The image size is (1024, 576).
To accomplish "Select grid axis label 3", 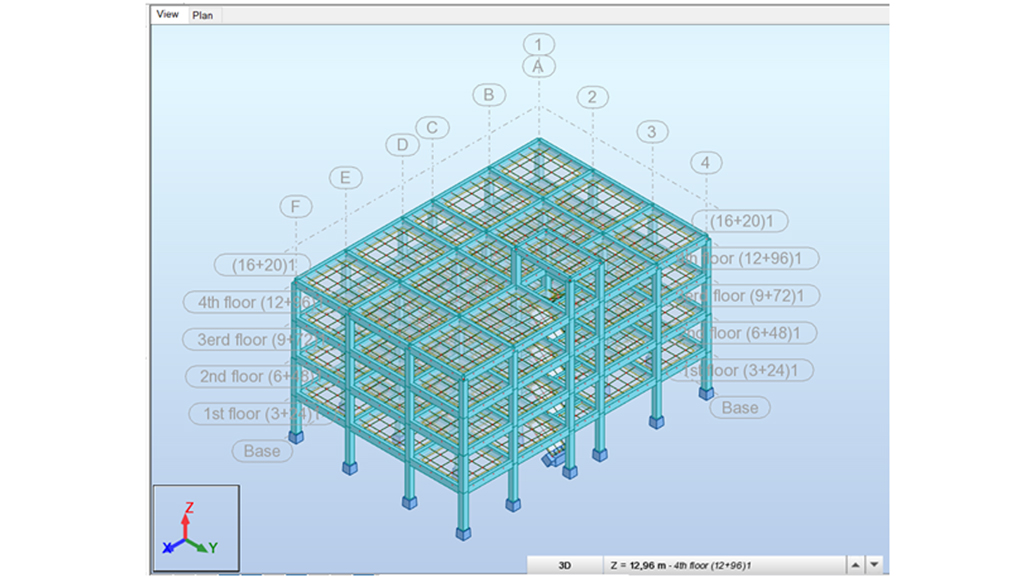I will (x=652, y=132).
